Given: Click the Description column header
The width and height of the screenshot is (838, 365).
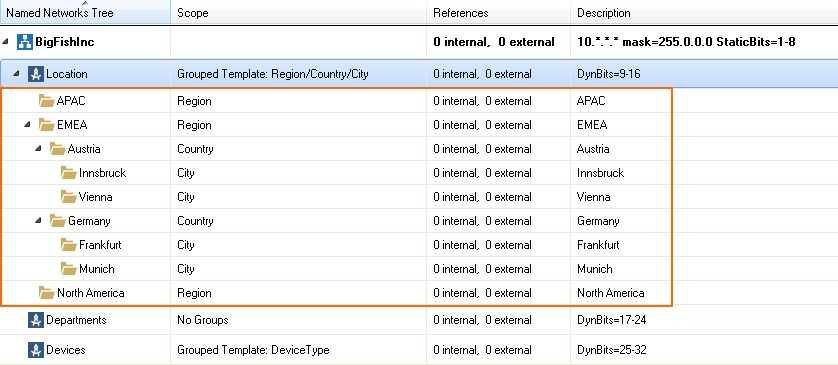Looking at the screenshot, I should click(x=704, y=12).
